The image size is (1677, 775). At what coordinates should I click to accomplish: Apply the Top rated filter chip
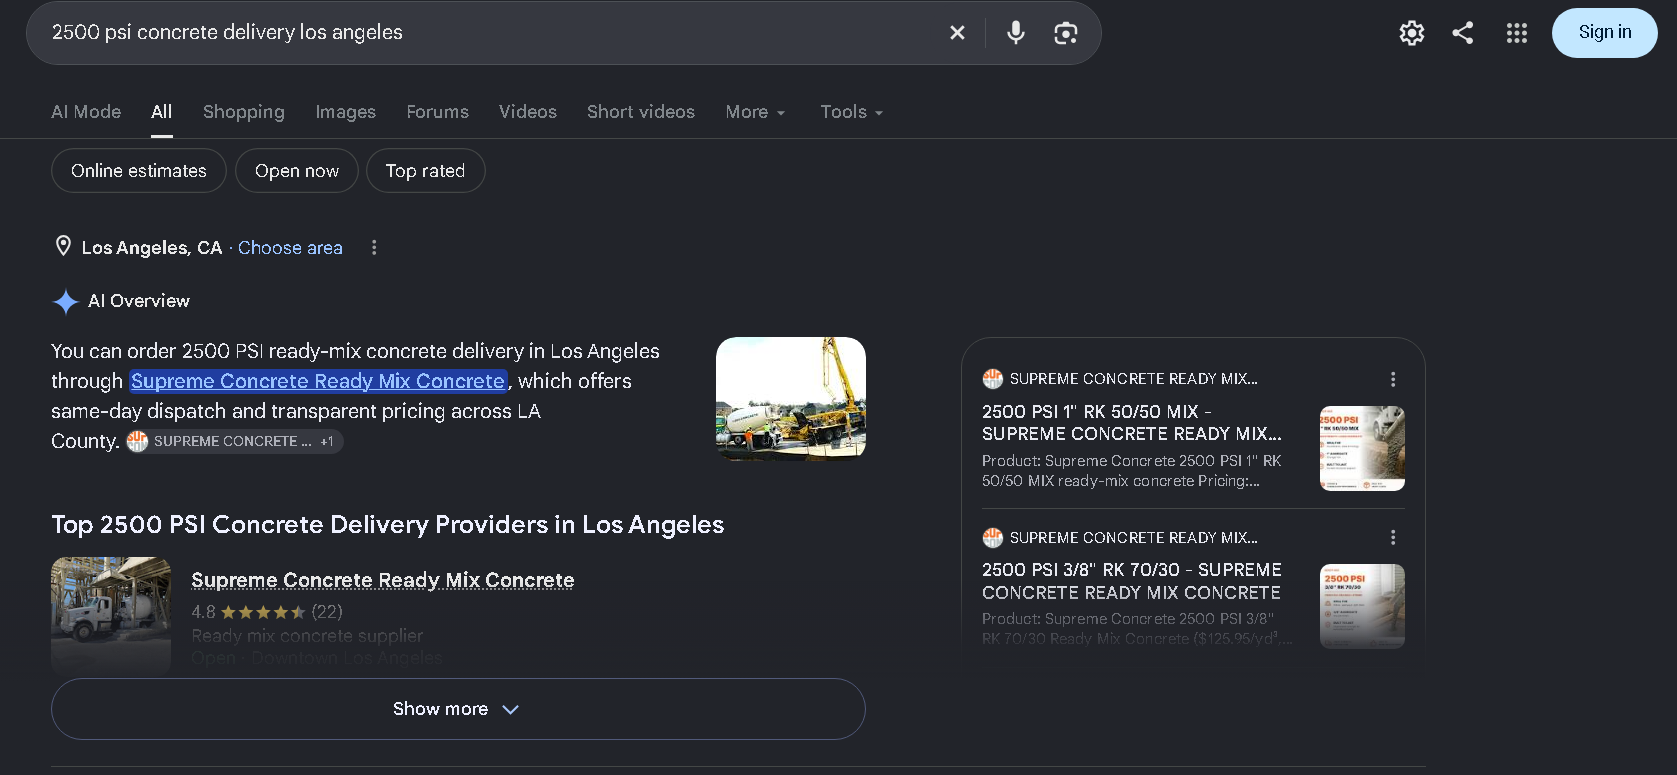(x=425, y=171)
